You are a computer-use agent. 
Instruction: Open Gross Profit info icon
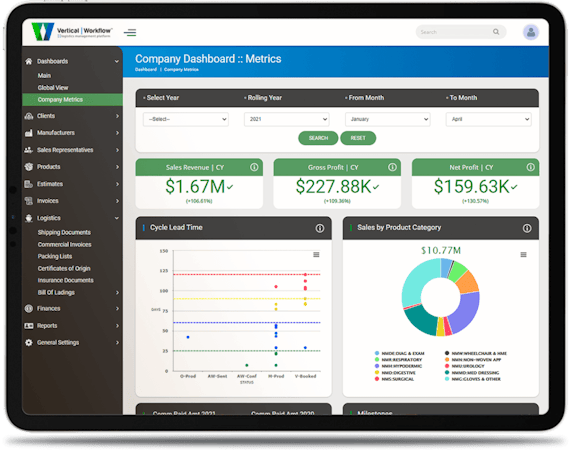point(392,167)
